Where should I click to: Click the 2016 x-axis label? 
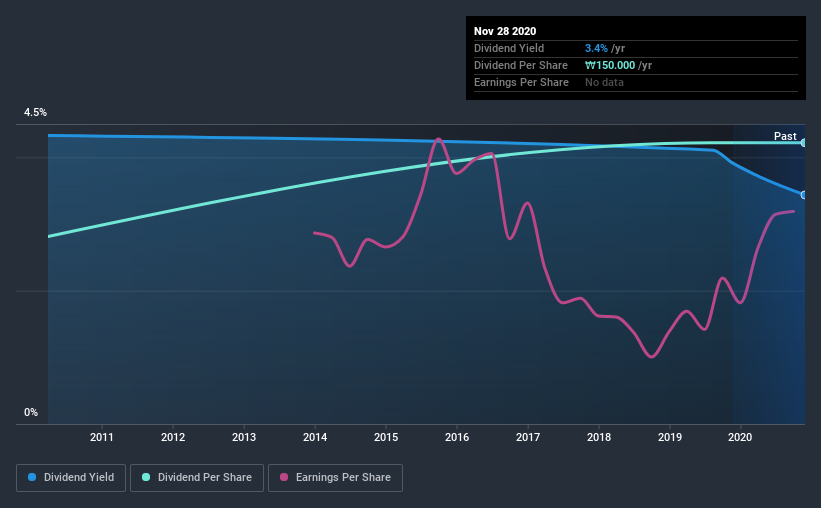457,437
